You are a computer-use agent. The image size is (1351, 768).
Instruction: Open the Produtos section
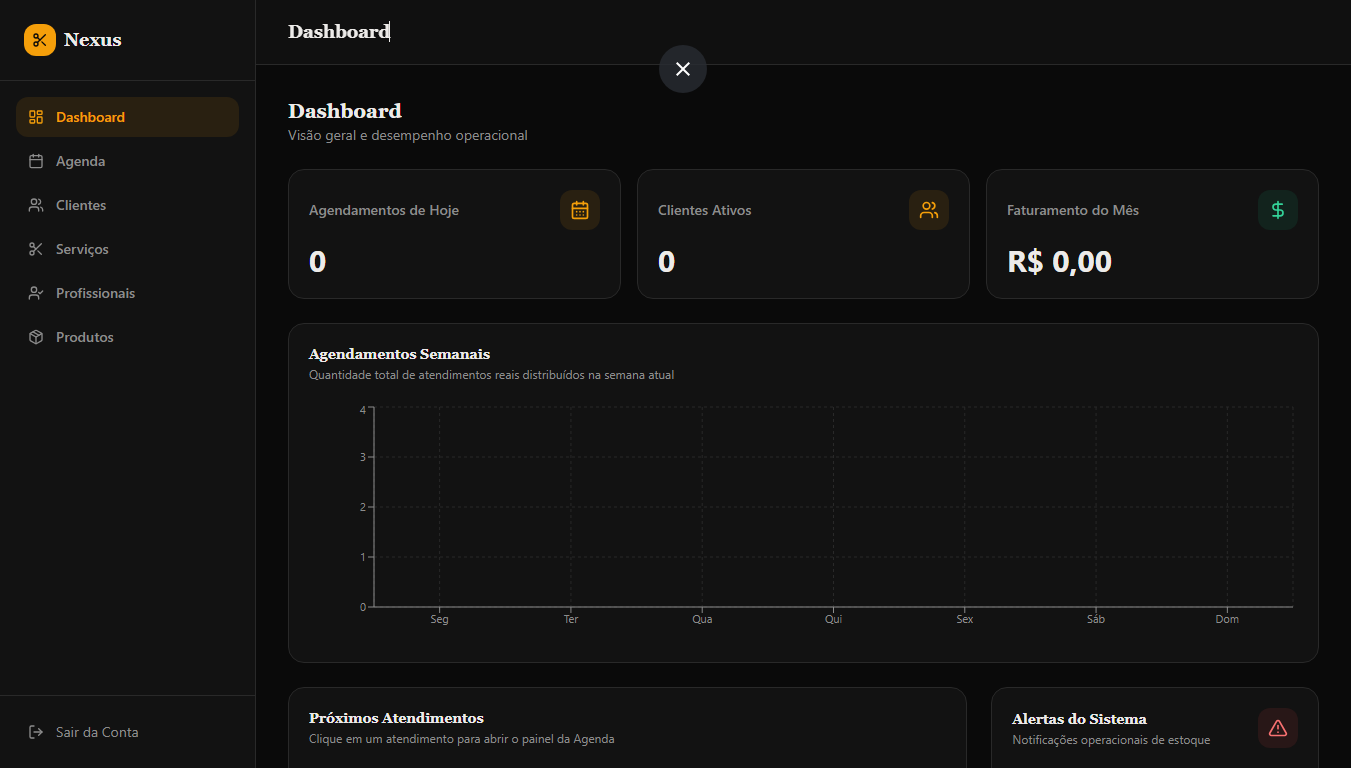tap(127, 337)
